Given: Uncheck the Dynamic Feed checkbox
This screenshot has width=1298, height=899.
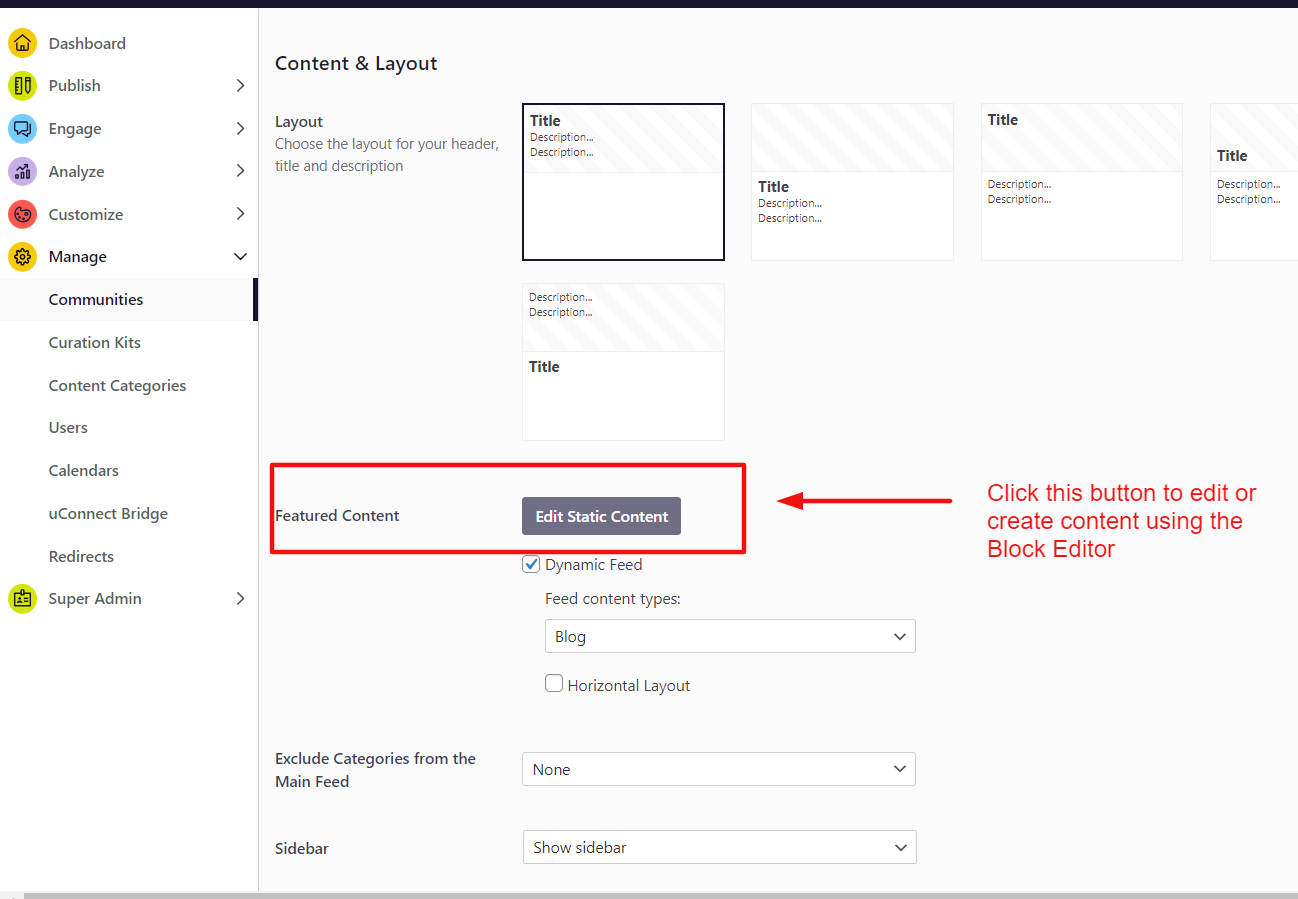Looking at the screenshot, I should [x=531, y=565].
